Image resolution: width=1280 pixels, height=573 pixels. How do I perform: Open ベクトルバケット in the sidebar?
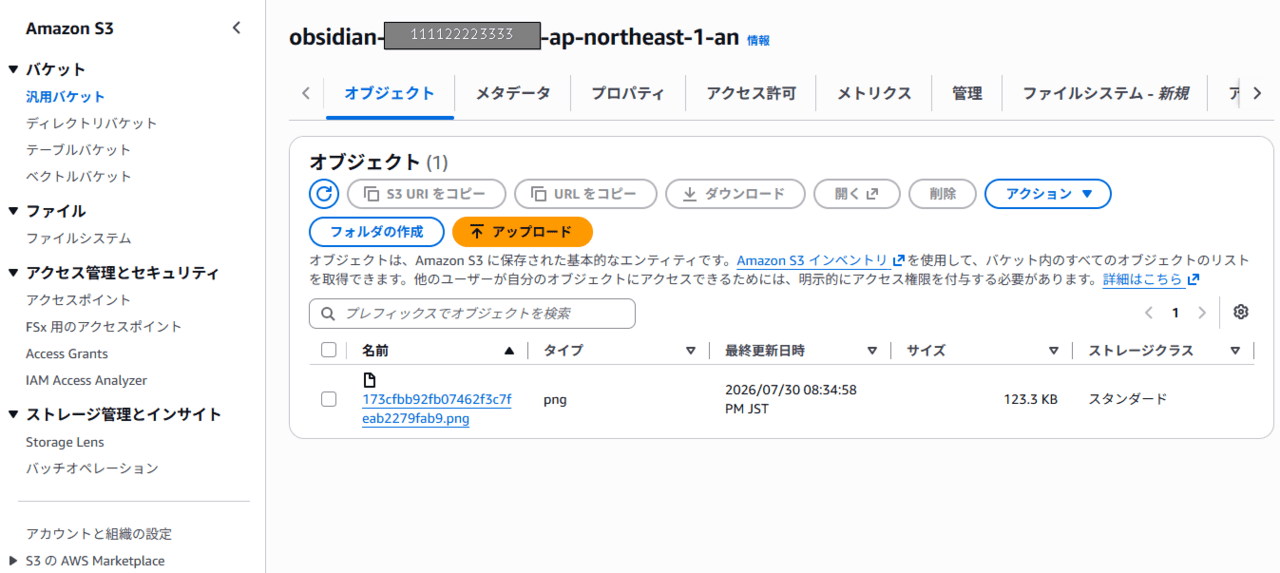pos(78,176)
